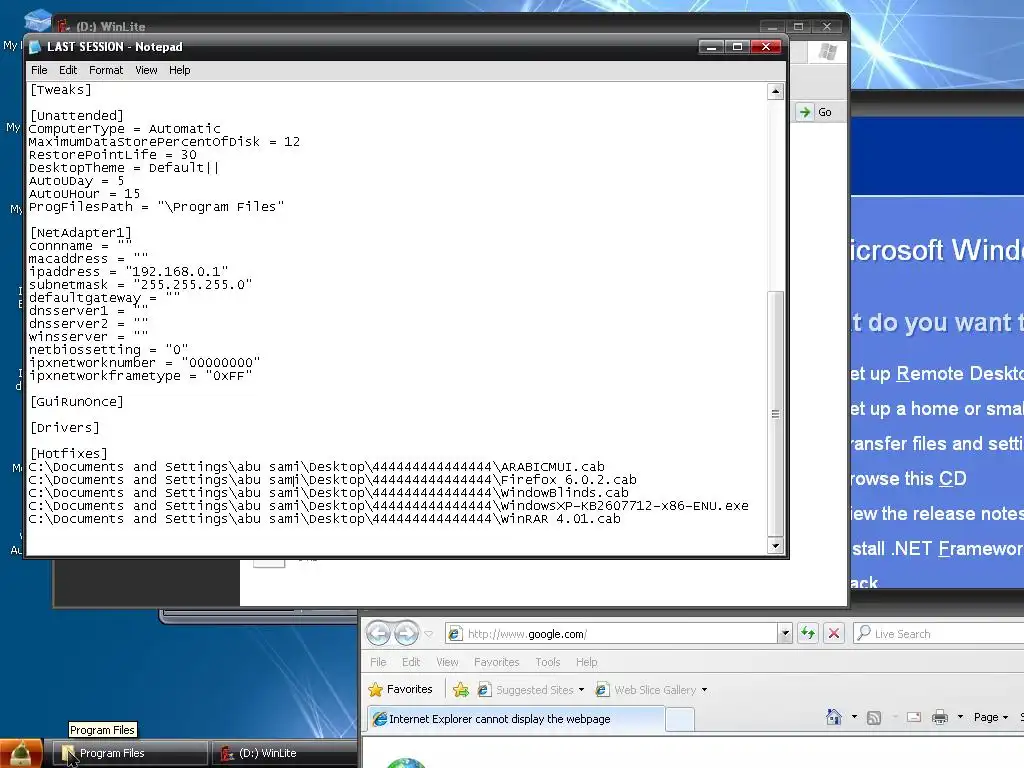This screenshot has height=768, width=1024.
Task: Open IE File menu
Action: click(378, 662)
